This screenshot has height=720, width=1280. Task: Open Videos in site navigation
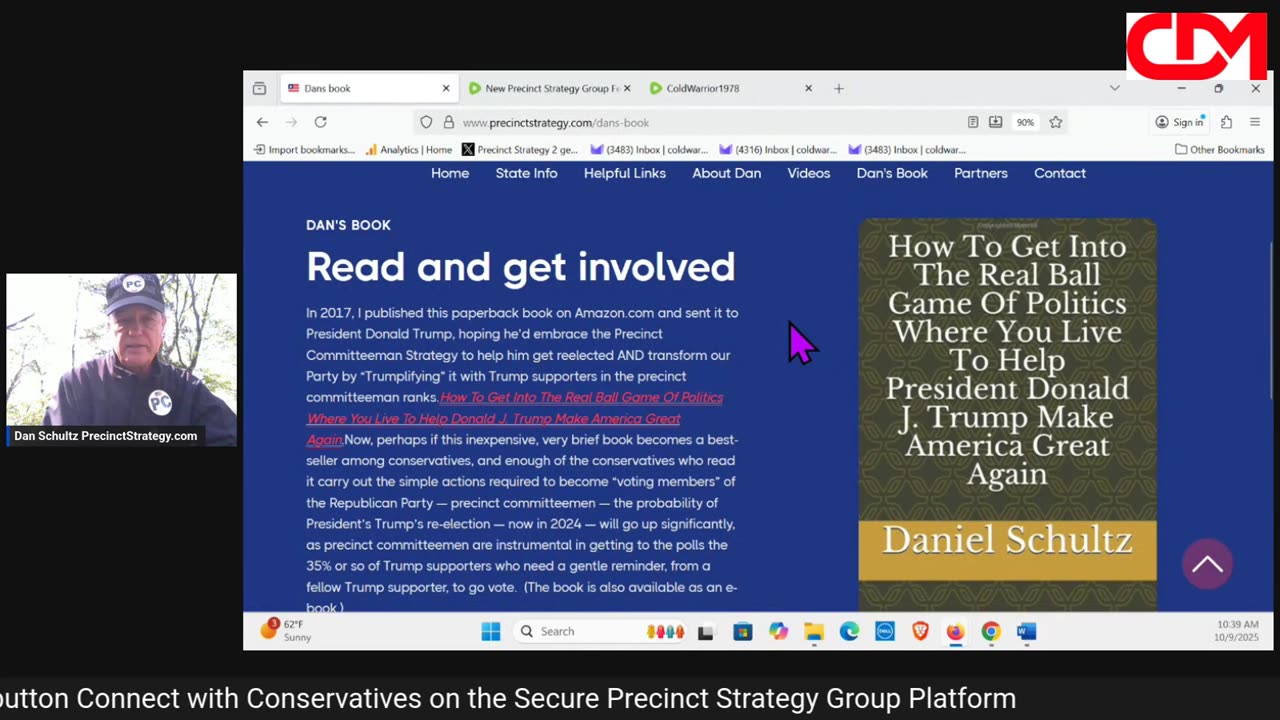click(x=809, y=173)
